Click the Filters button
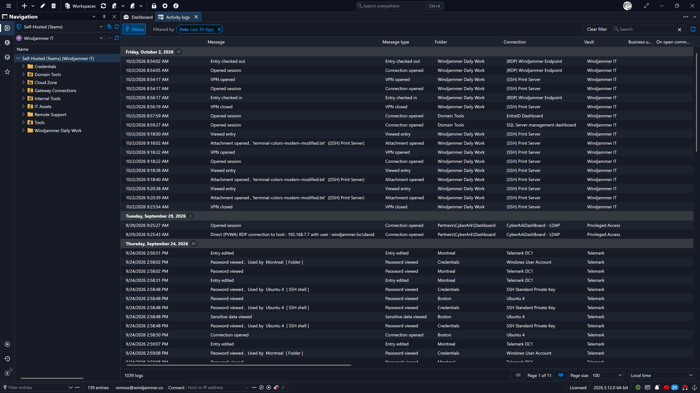This screenshot has width=700, height=393. click(134, 29)
